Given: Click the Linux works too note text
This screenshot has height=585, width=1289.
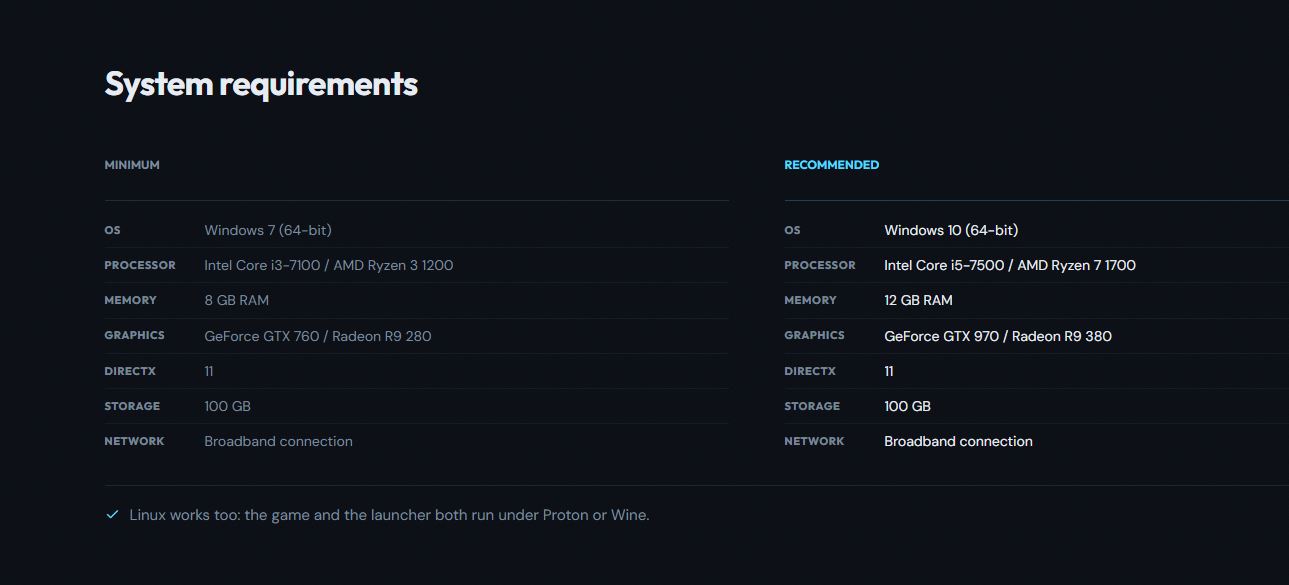Looking at the screenshot, I should pyautogui.click(x=390, y=515).
